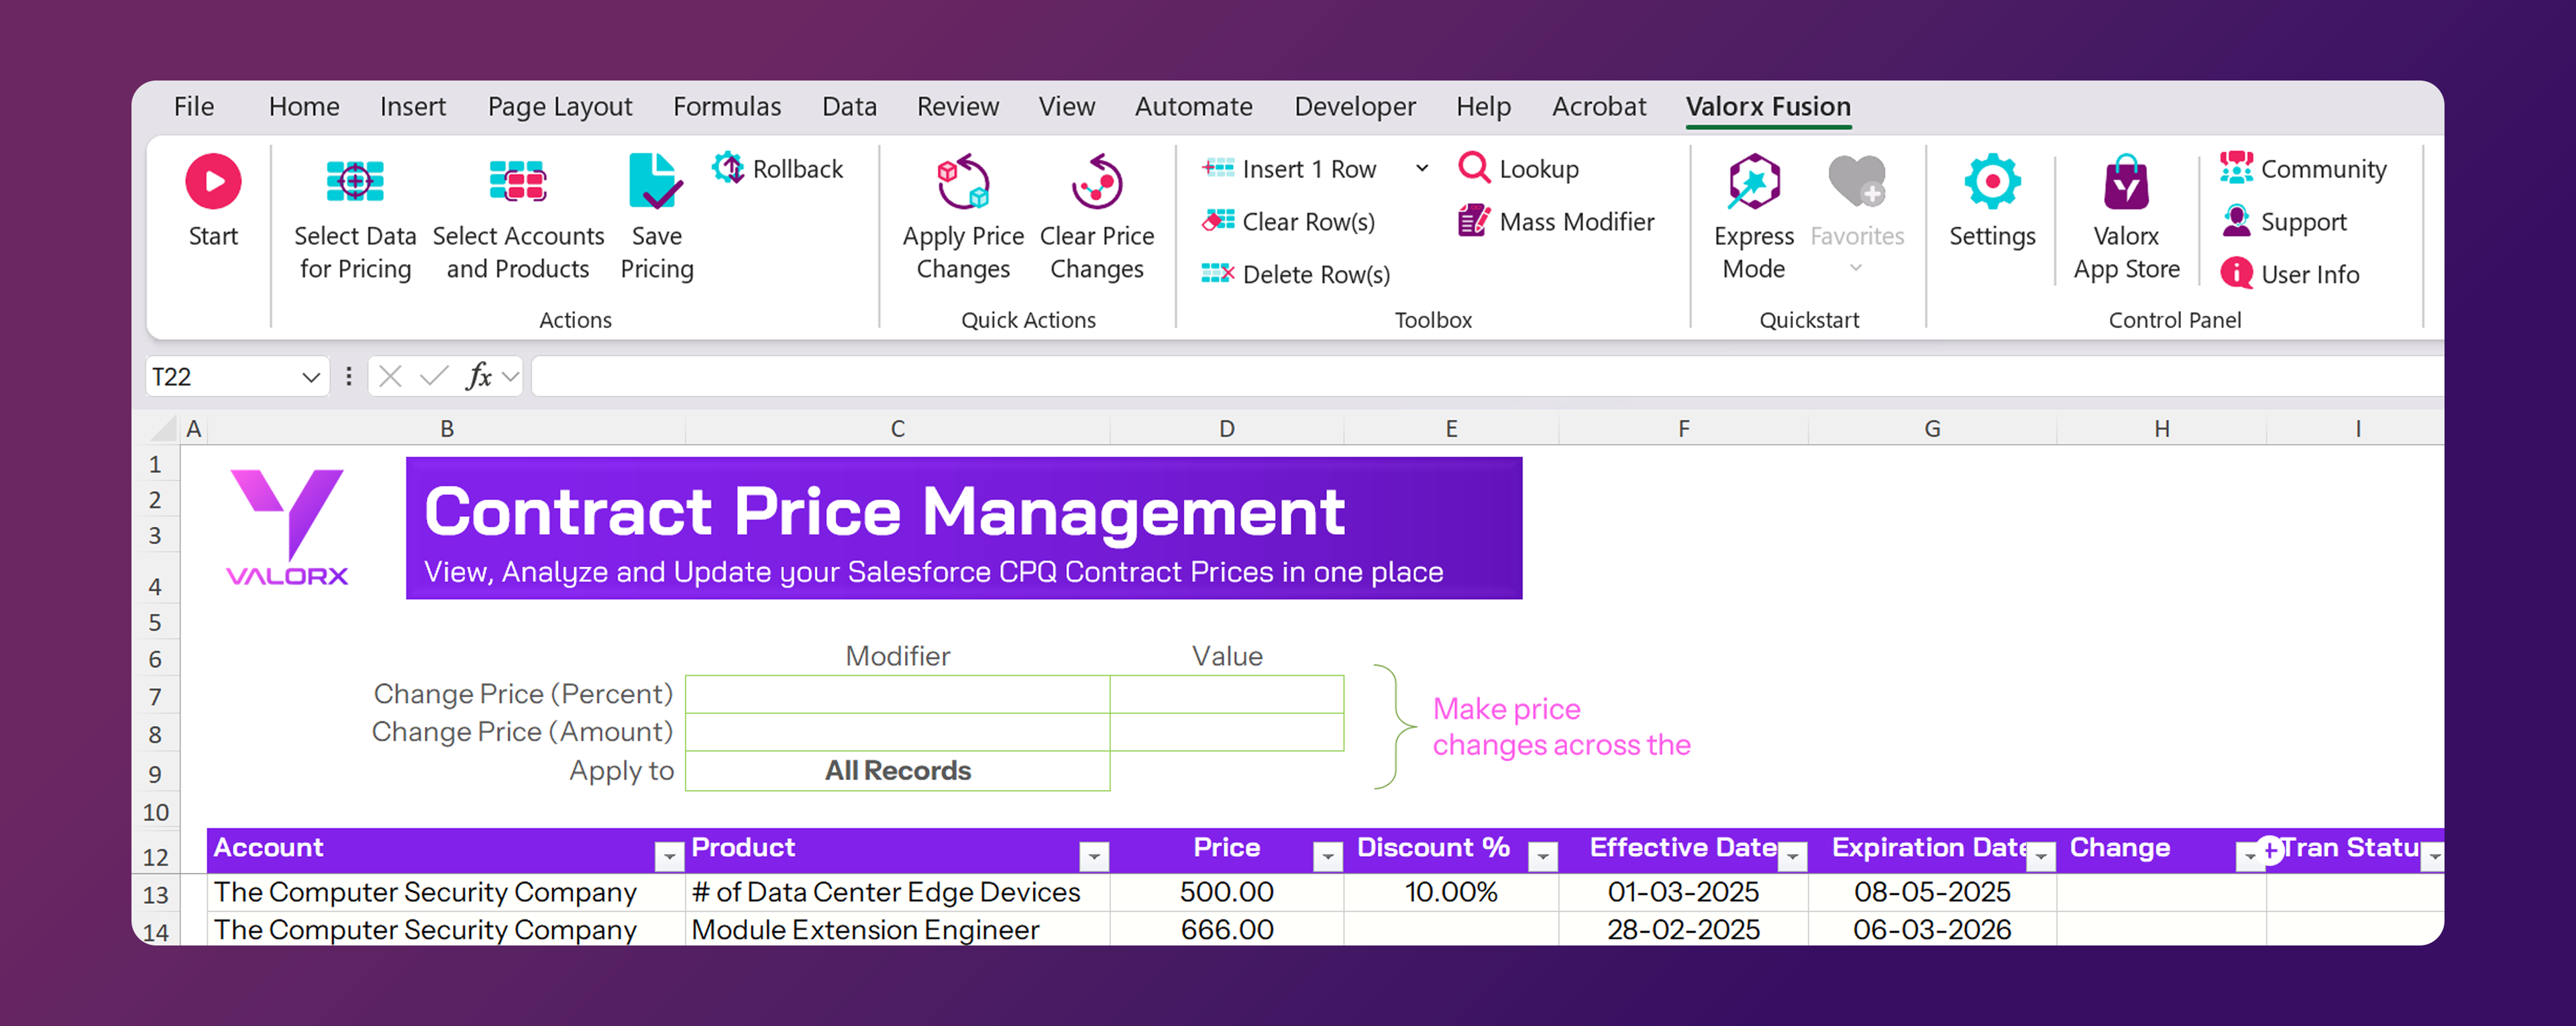
Task: Open the Price column filter dropdown
Action: pyautogui.click(x=1327, y=856)
